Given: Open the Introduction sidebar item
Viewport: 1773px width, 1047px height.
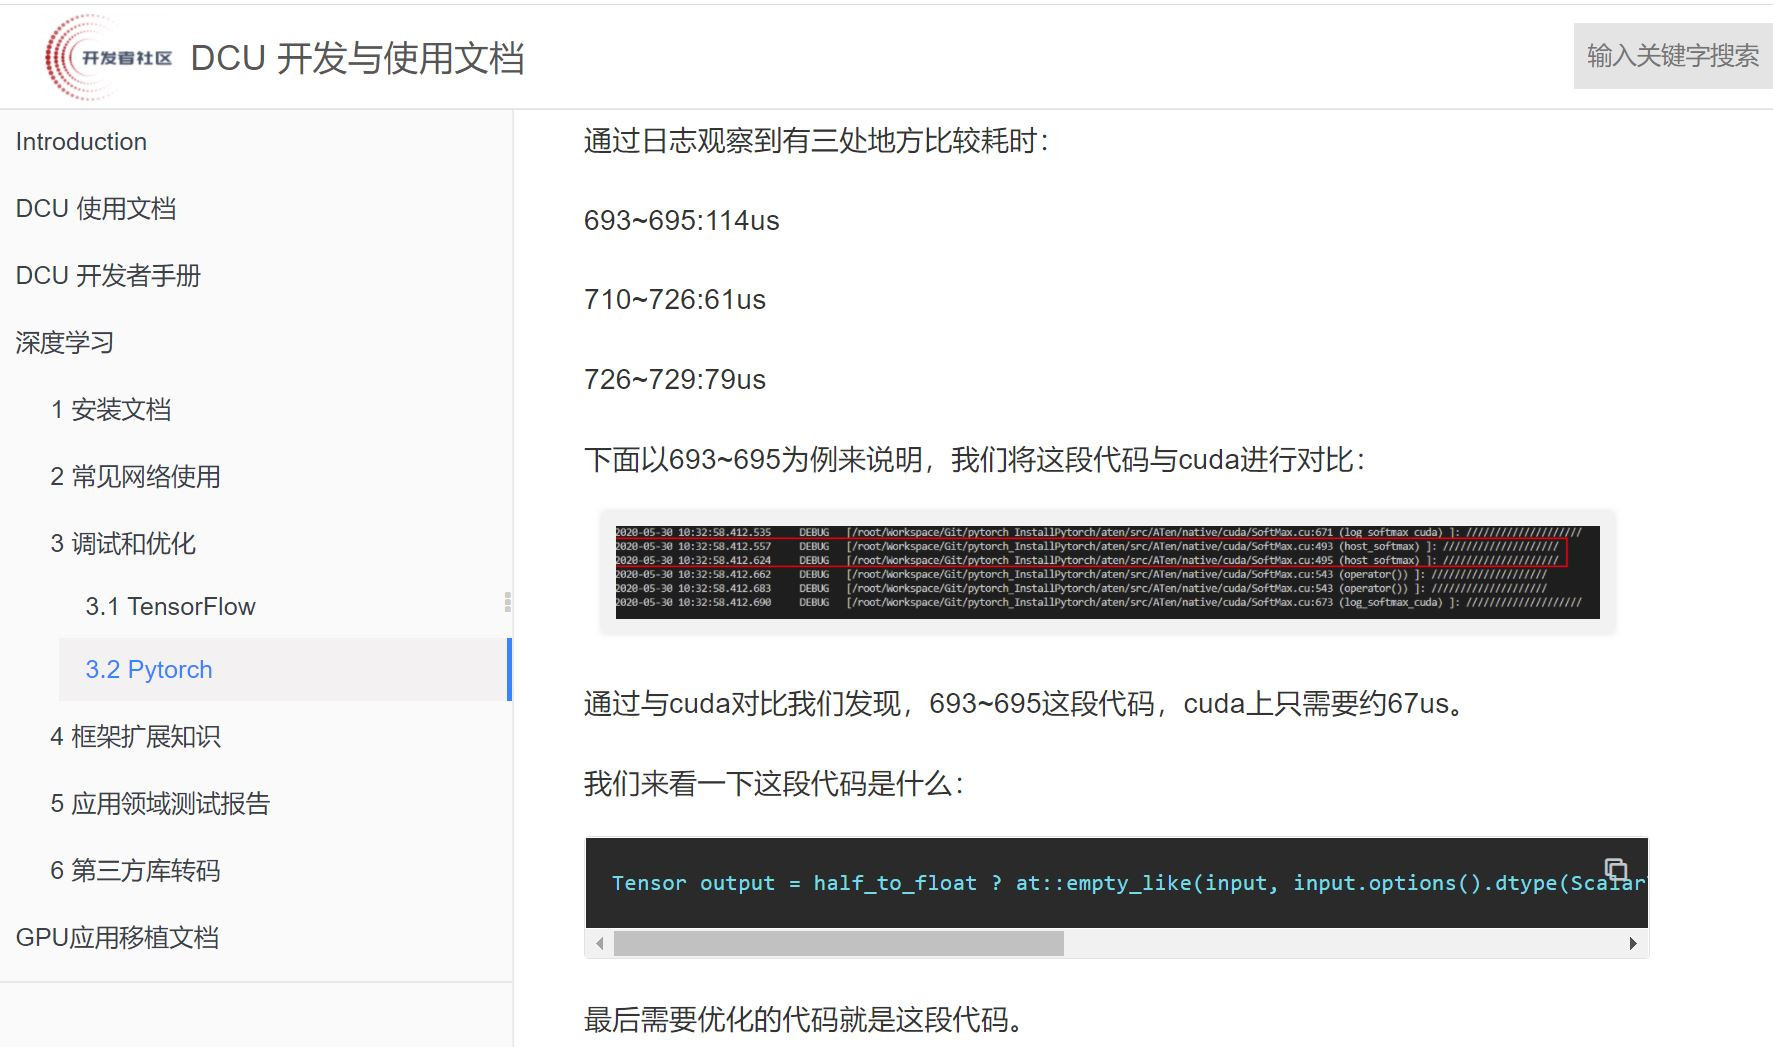Looking at the screenshot, I should 81,142.
